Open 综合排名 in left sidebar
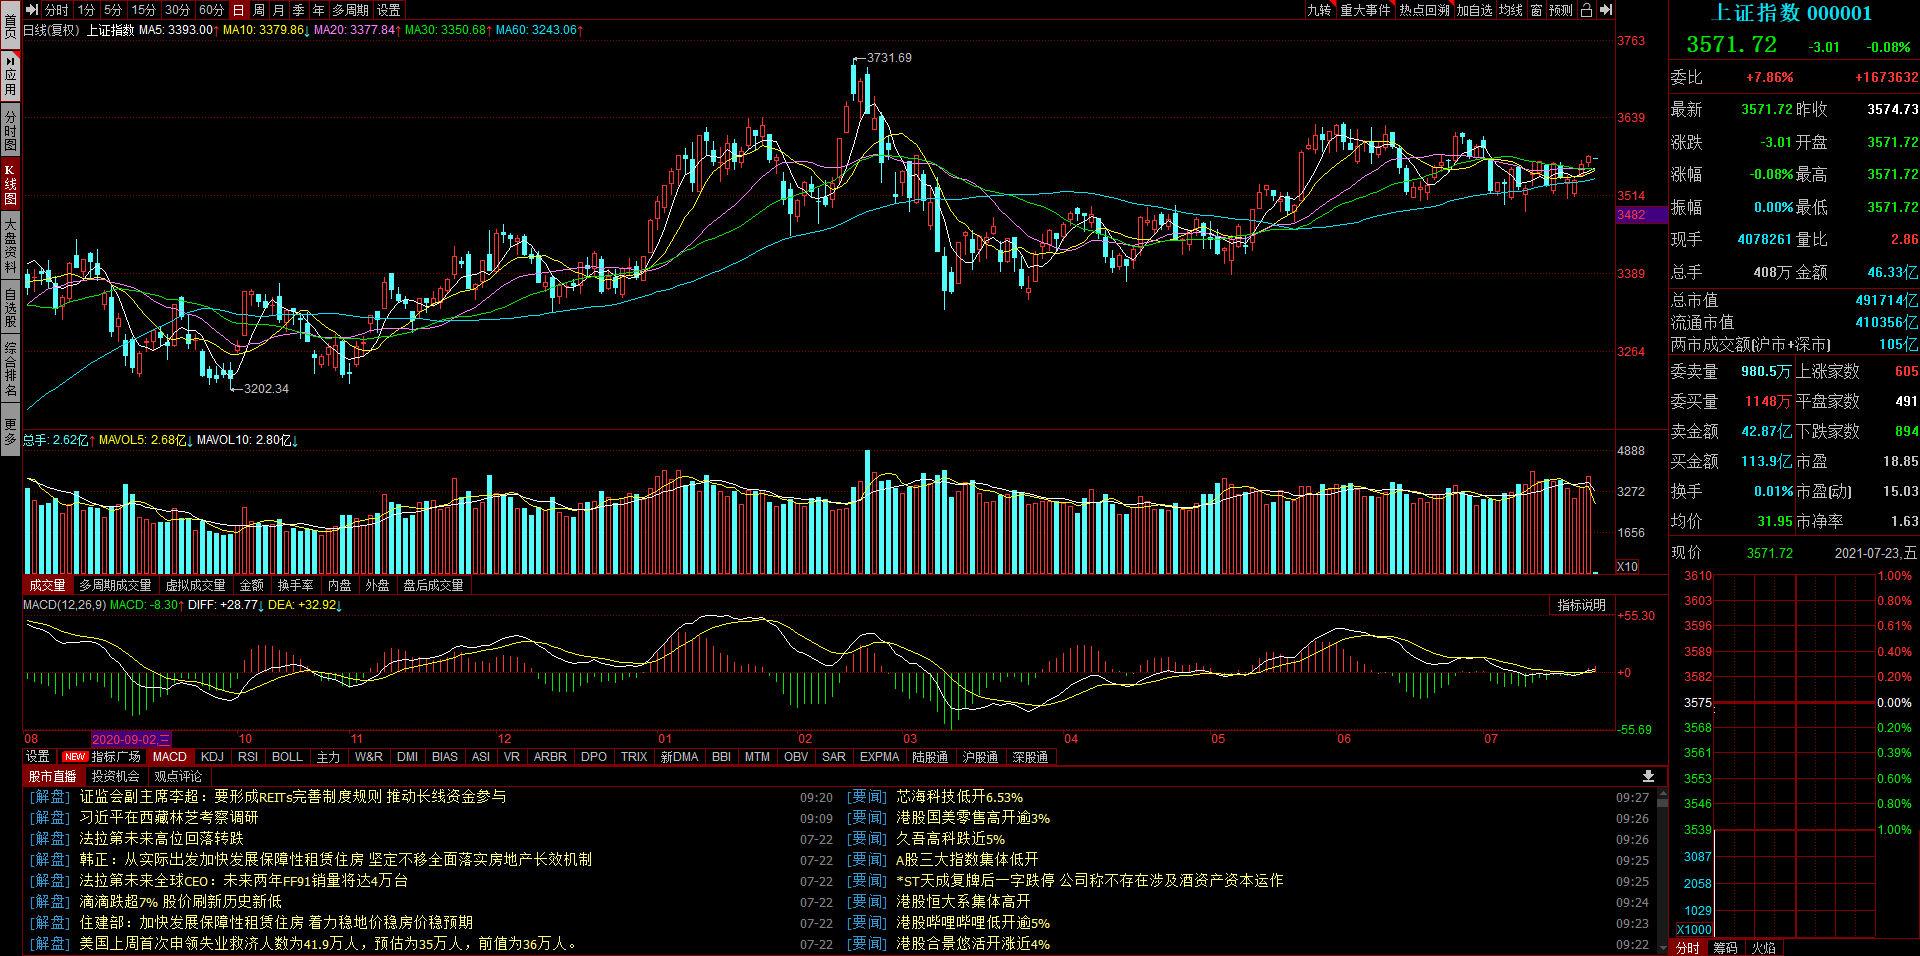Screen dimensions: 1920x956 10,369
